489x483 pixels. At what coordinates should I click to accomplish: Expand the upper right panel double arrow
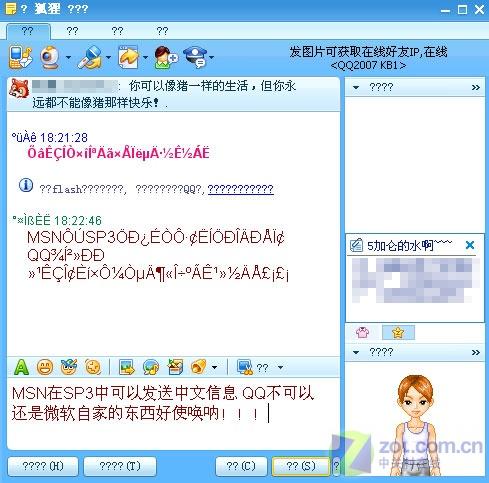pyautogui.click(x=476, y=88)
